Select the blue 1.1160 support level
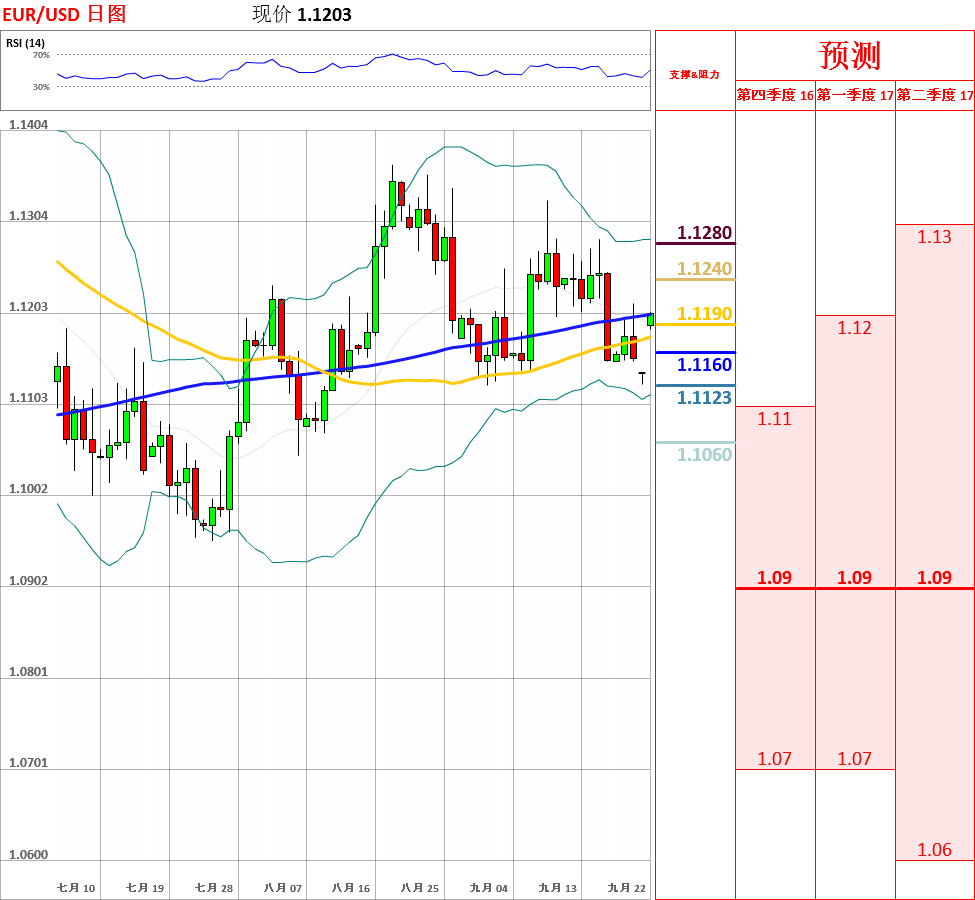The height and width of the screenshot is (900, 975). click(704, 364)
